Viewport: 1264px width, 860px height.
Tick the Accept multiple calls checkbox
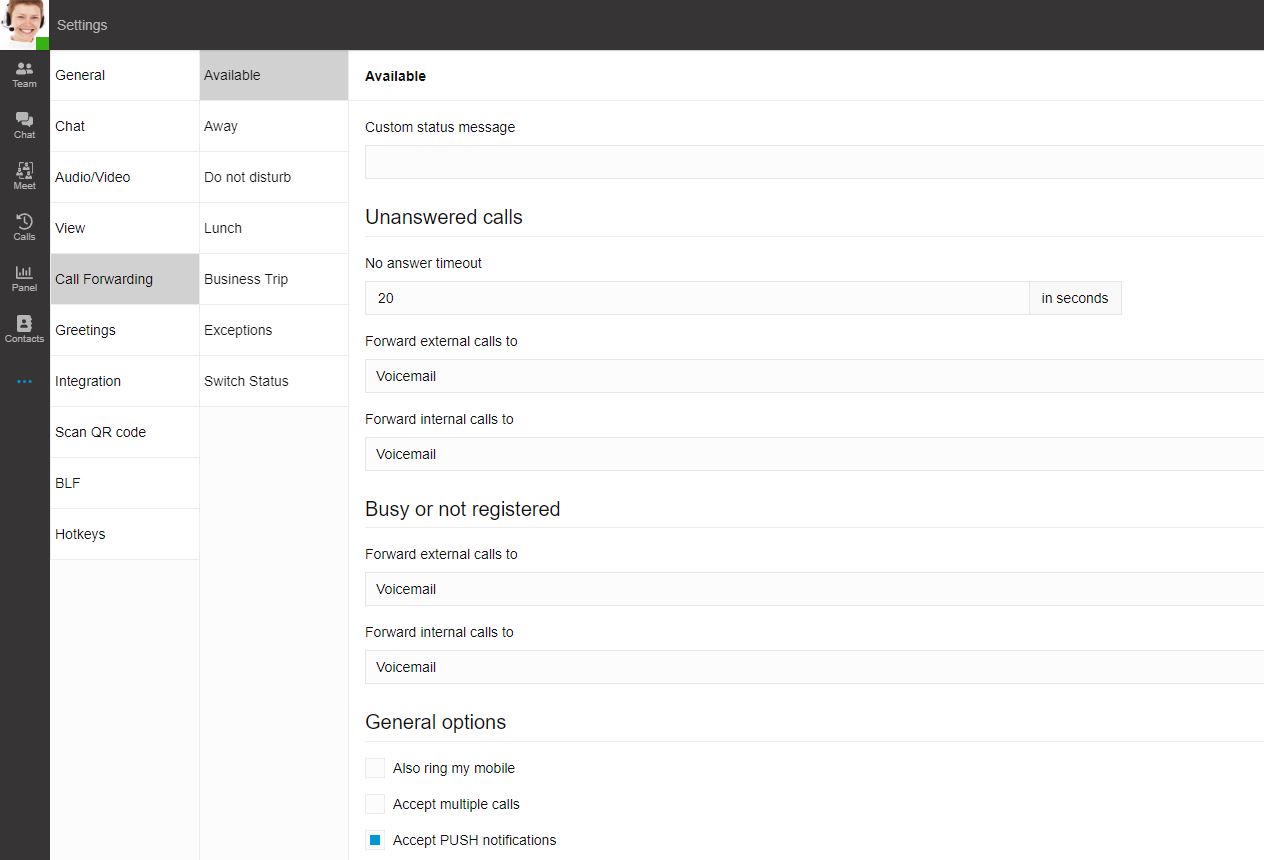tap(375, 804)
